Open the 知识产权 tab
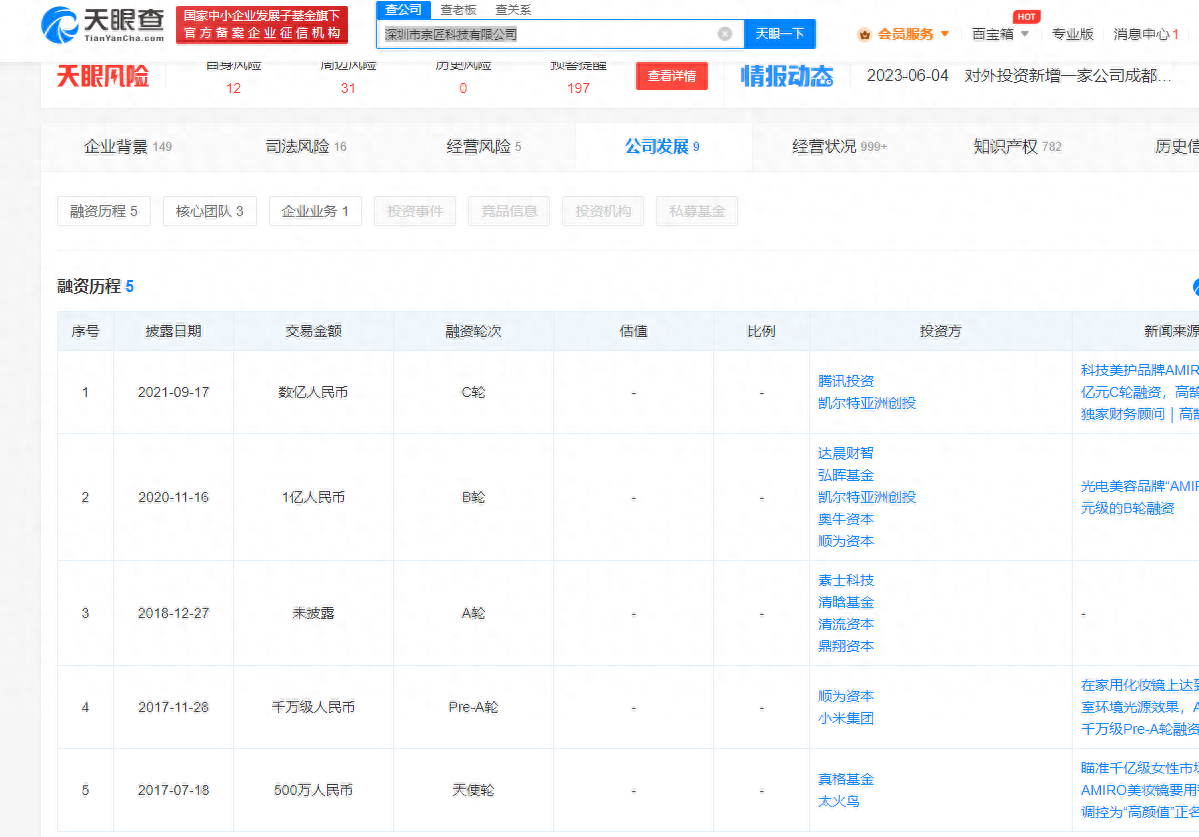 point(1017,147)
